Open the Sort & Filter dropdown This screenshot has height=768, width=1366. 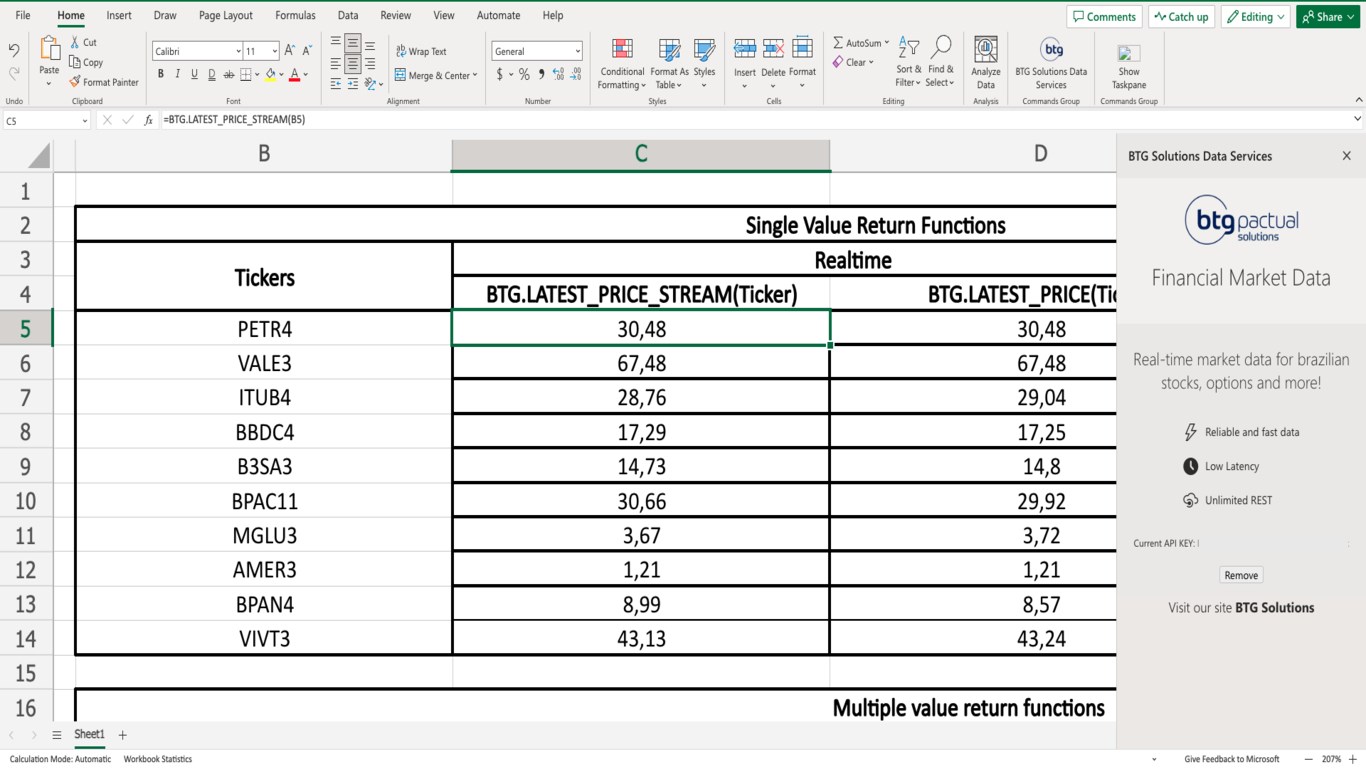click(908, 63)
